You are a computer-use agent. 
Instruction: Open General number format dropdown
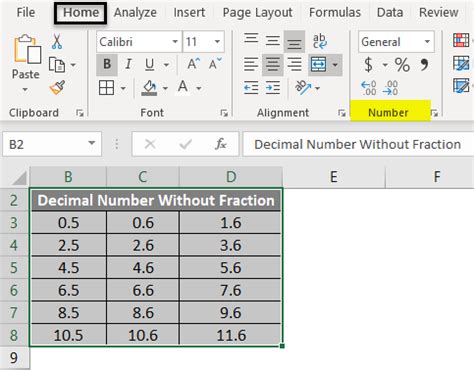(x=427, y=42)
